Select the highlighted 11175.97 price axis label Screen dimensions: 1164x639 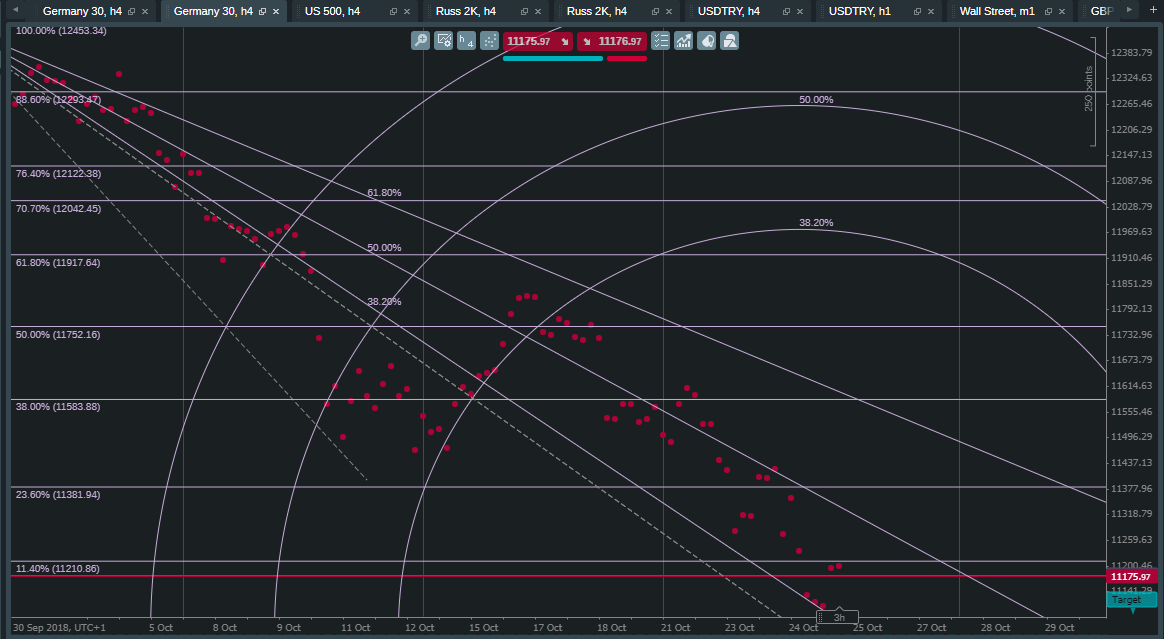[x=1130, y=578]
